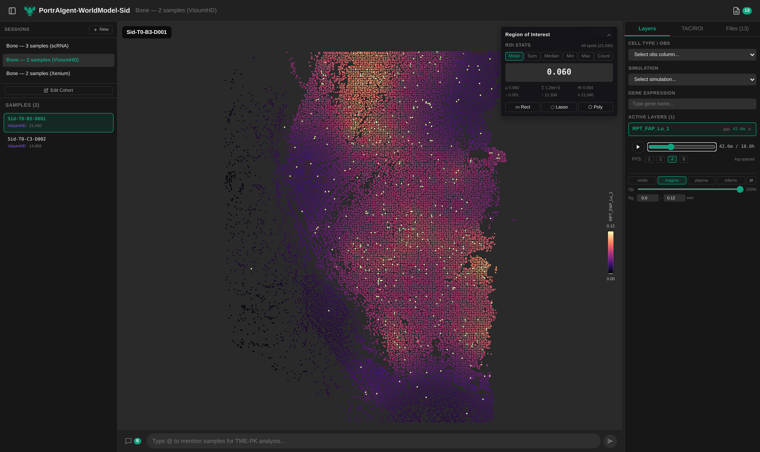Select the Count statistic
The width and height of the screenshot is (760, 452).
tap(603, 56)
